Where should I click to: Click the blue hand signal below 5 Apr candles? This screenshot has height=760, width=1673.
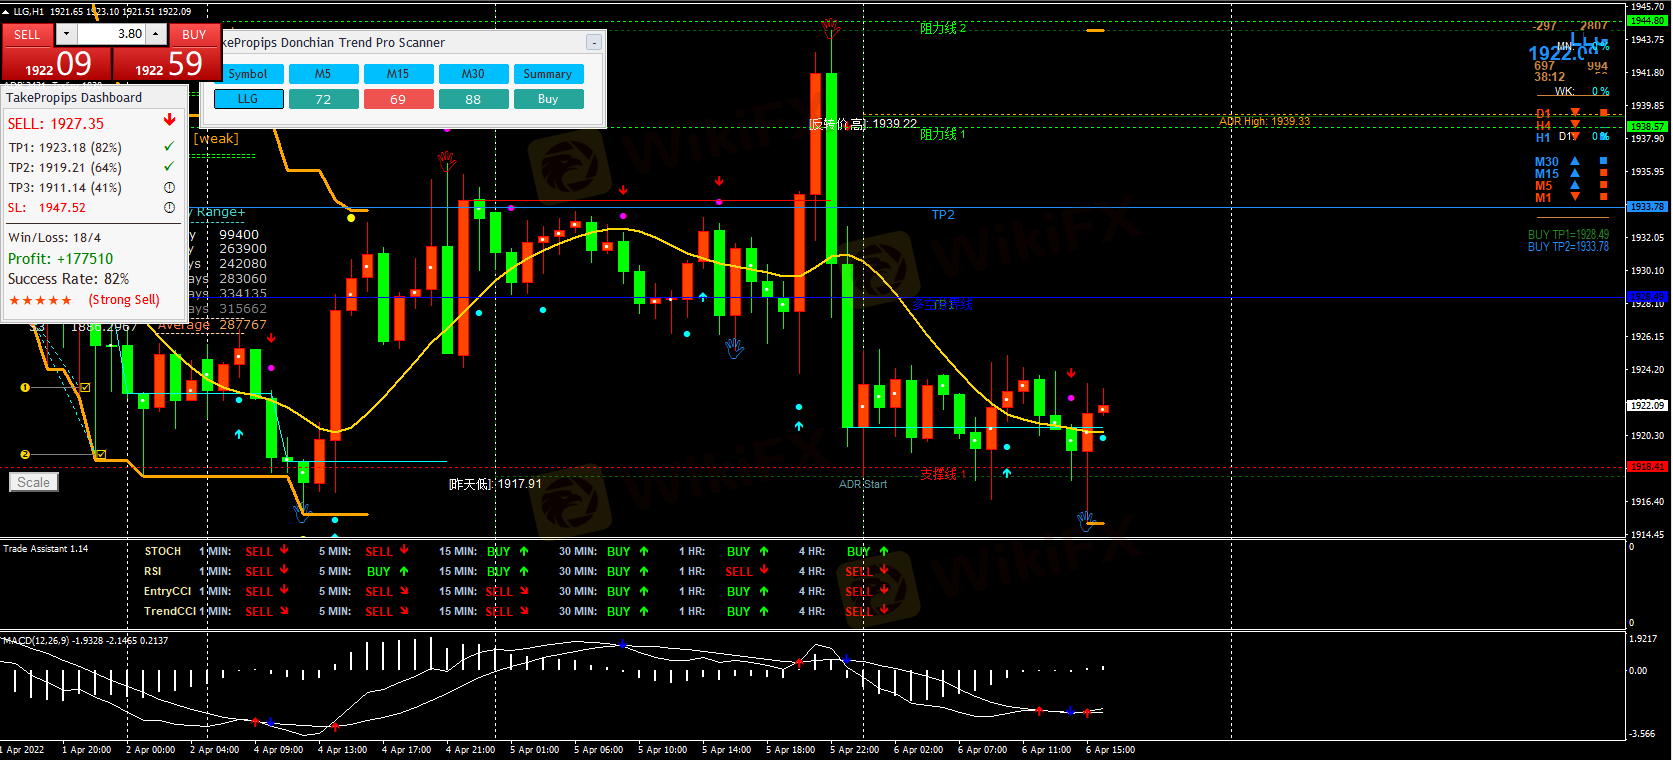tap(735, 348)
